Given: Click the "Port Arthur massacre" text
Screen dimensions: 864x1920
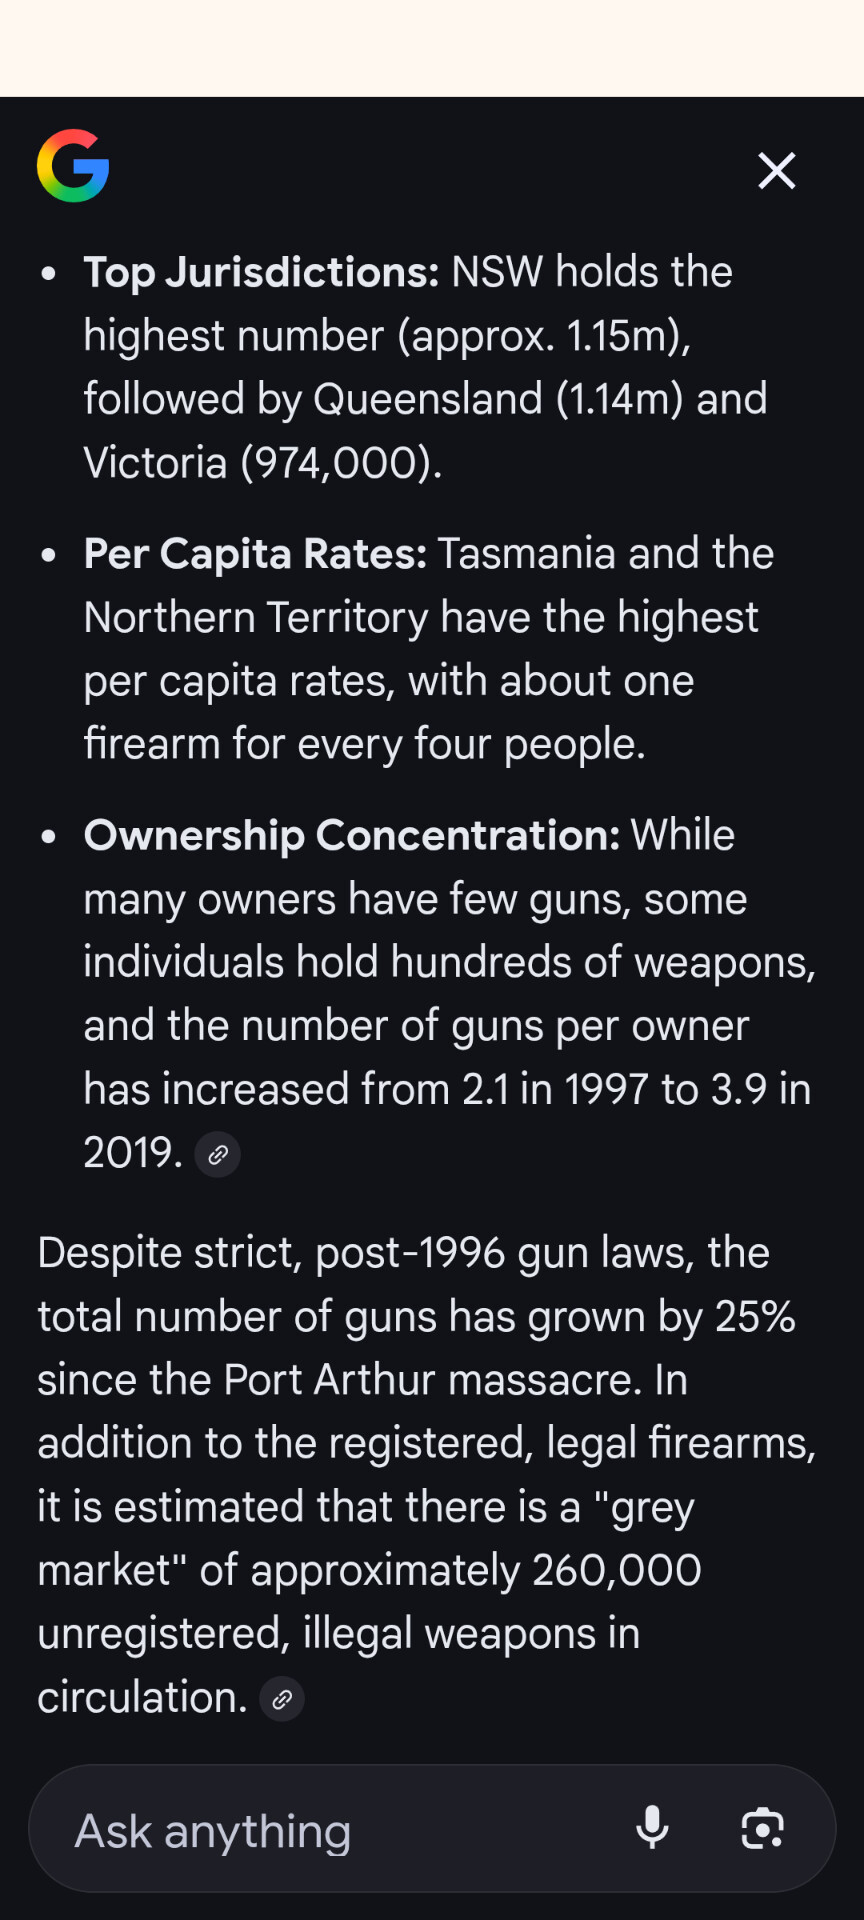Looking at the screenshot, I should pos(432,1380).
